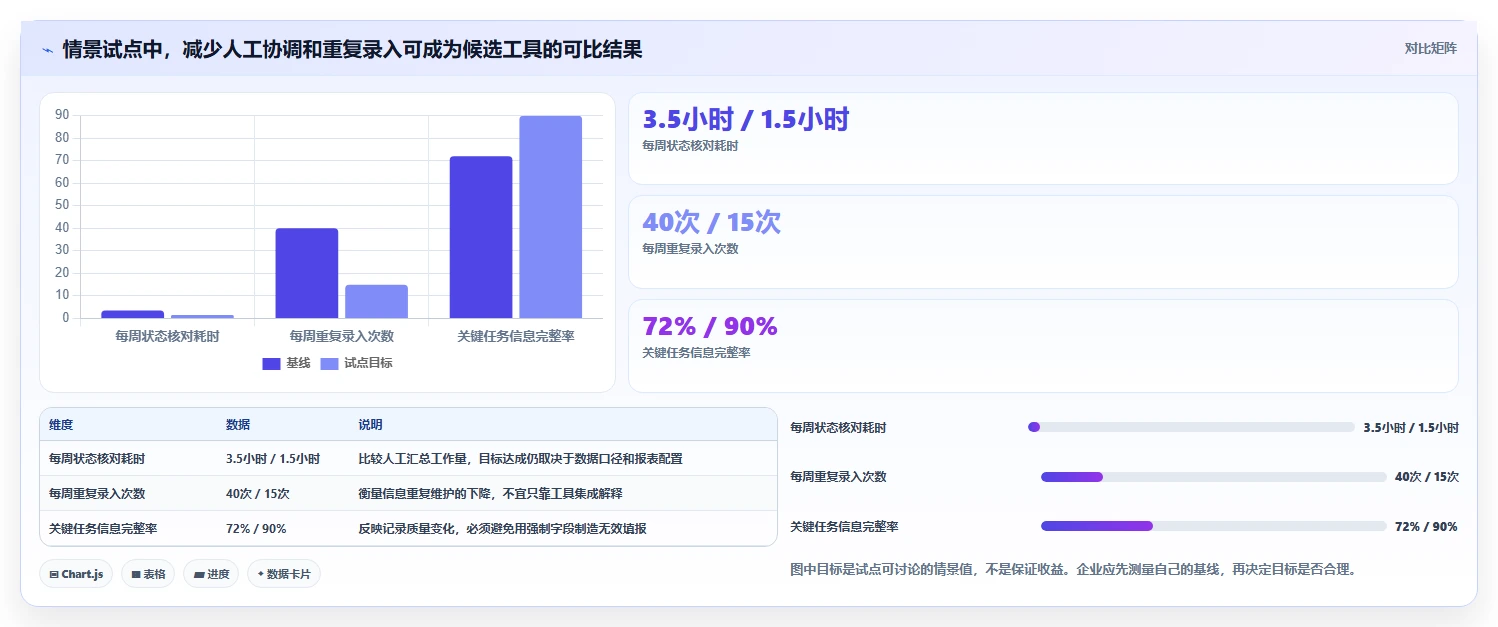Click the icon inside the Chart.js chip
This screenshot has height=627, width=1498.
54,575
